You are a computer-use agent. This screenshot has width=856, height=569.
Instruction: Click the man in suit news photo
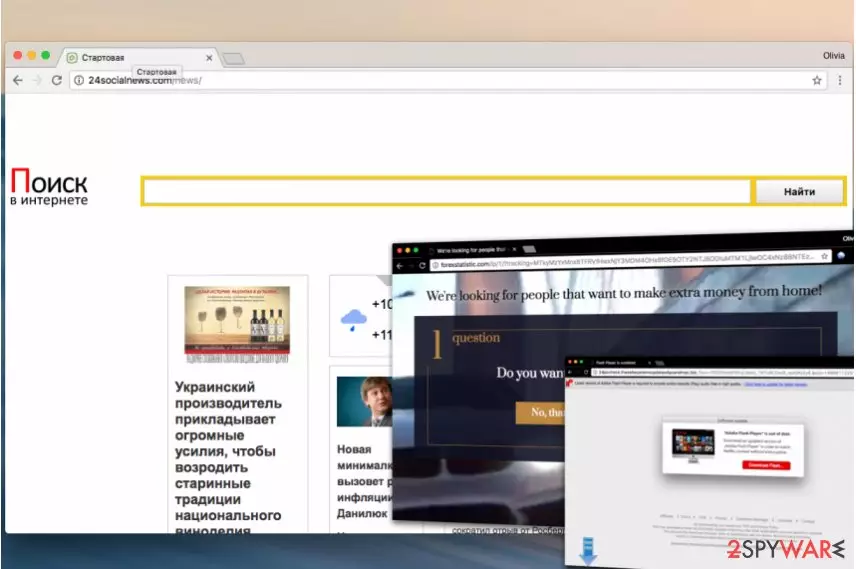[364, 401]
